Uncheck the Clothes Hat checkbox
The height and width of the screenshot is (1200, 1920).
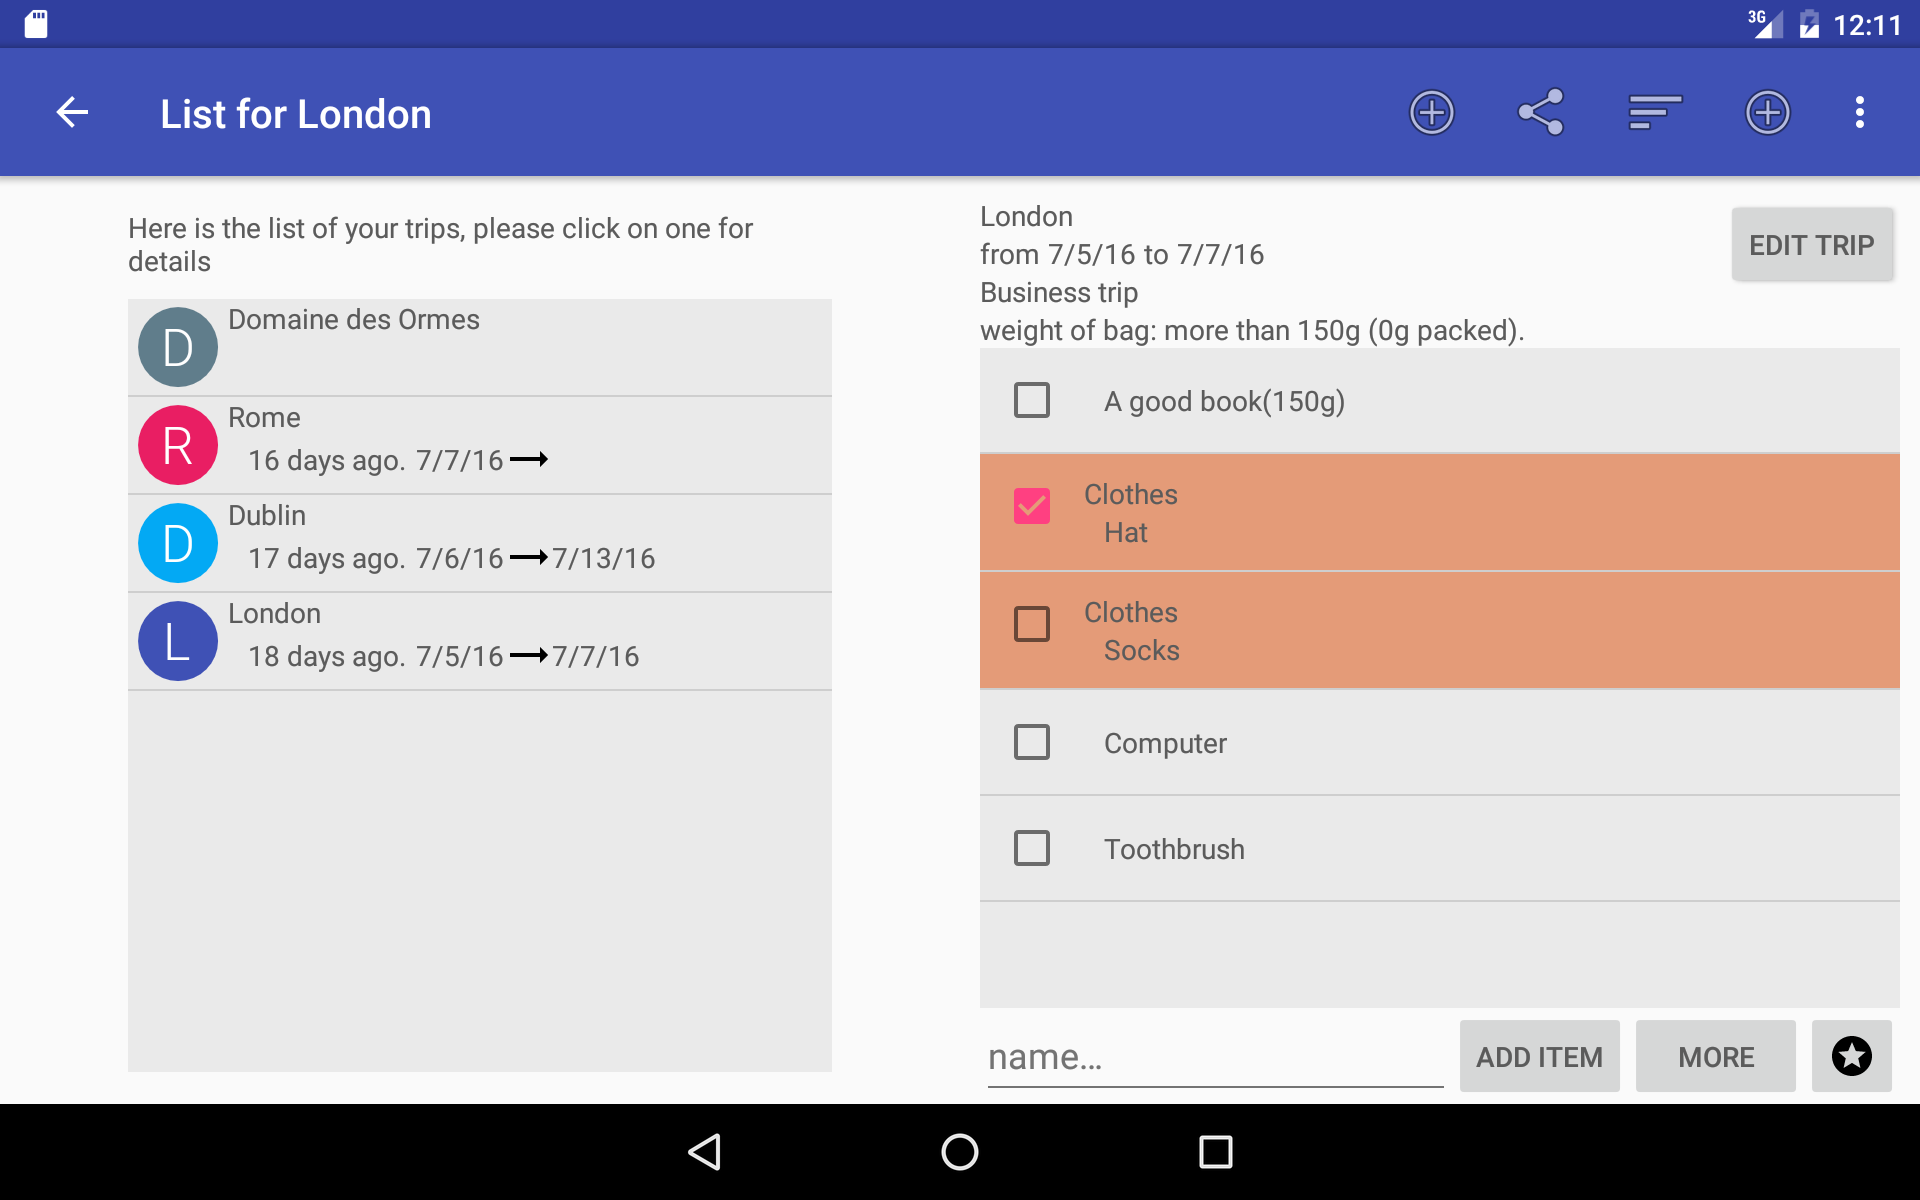[x=1032, y=506]
